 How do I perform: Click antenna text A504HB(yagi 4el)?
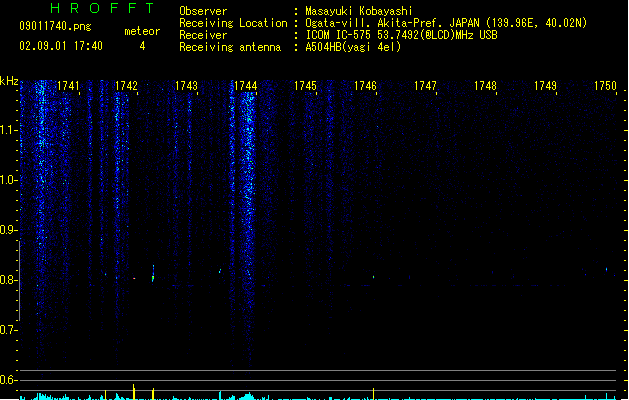point(353,47)
